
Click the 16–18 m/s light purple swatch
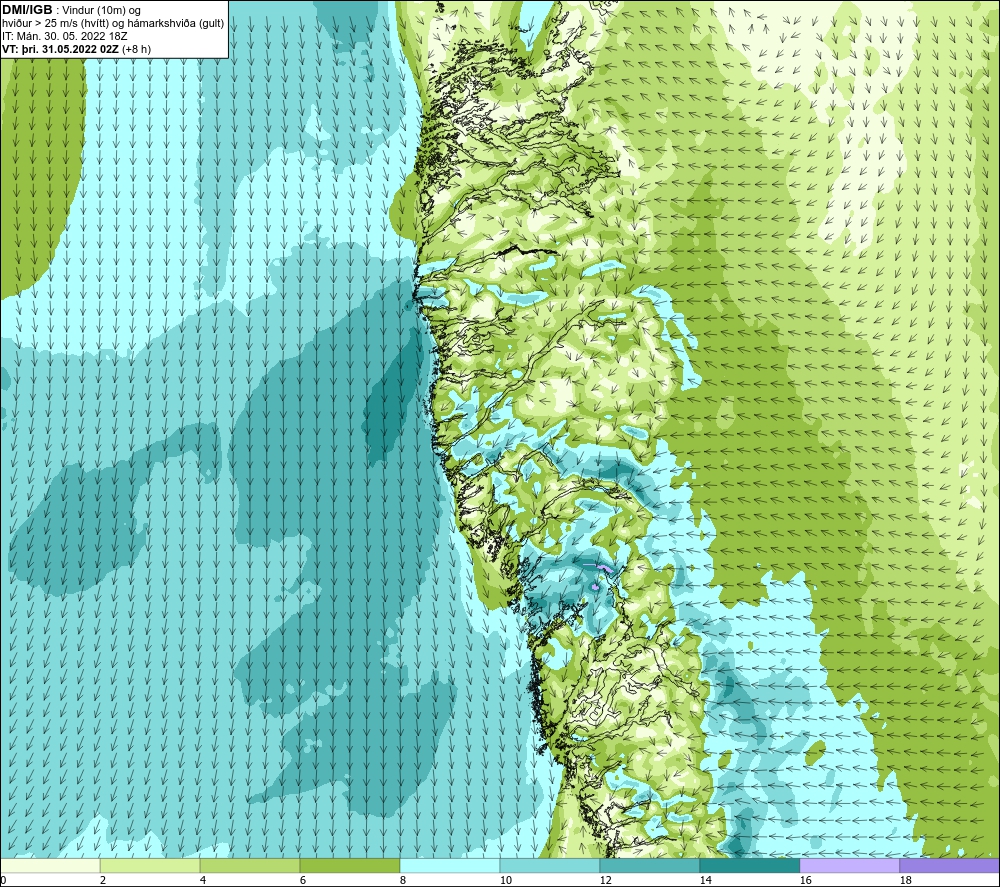coord(849,866)
